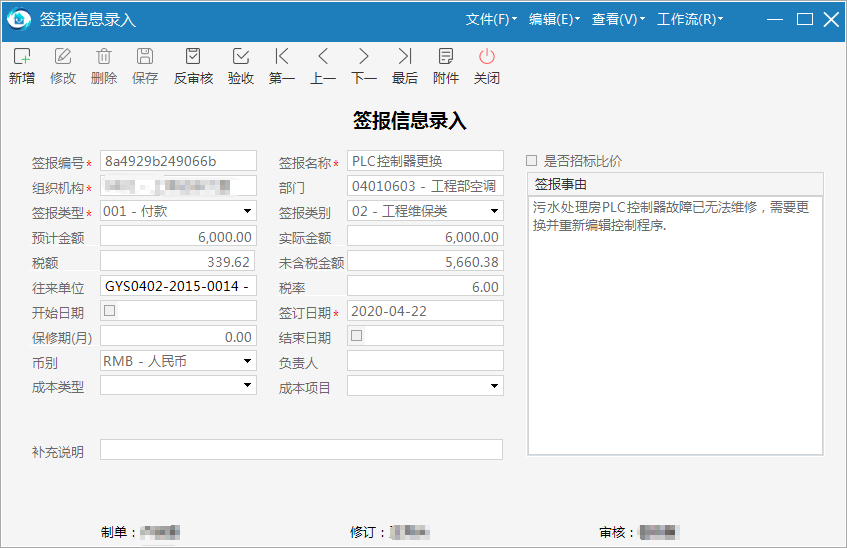Click the 组织机构 field
This screenshot has width=847, height=548.
(178, 186)
